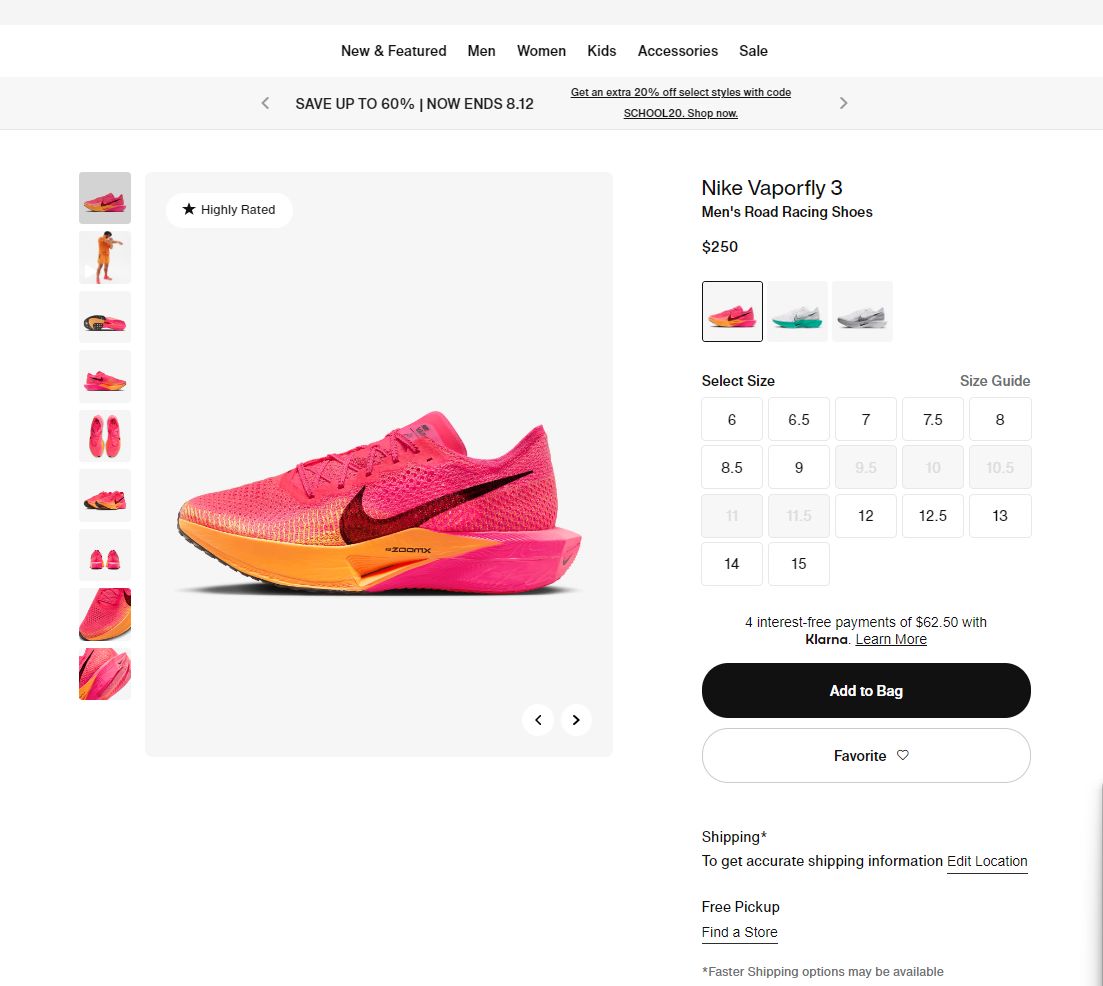Click left arrow on promo banner
The image size is (1103, 986).
264,102
